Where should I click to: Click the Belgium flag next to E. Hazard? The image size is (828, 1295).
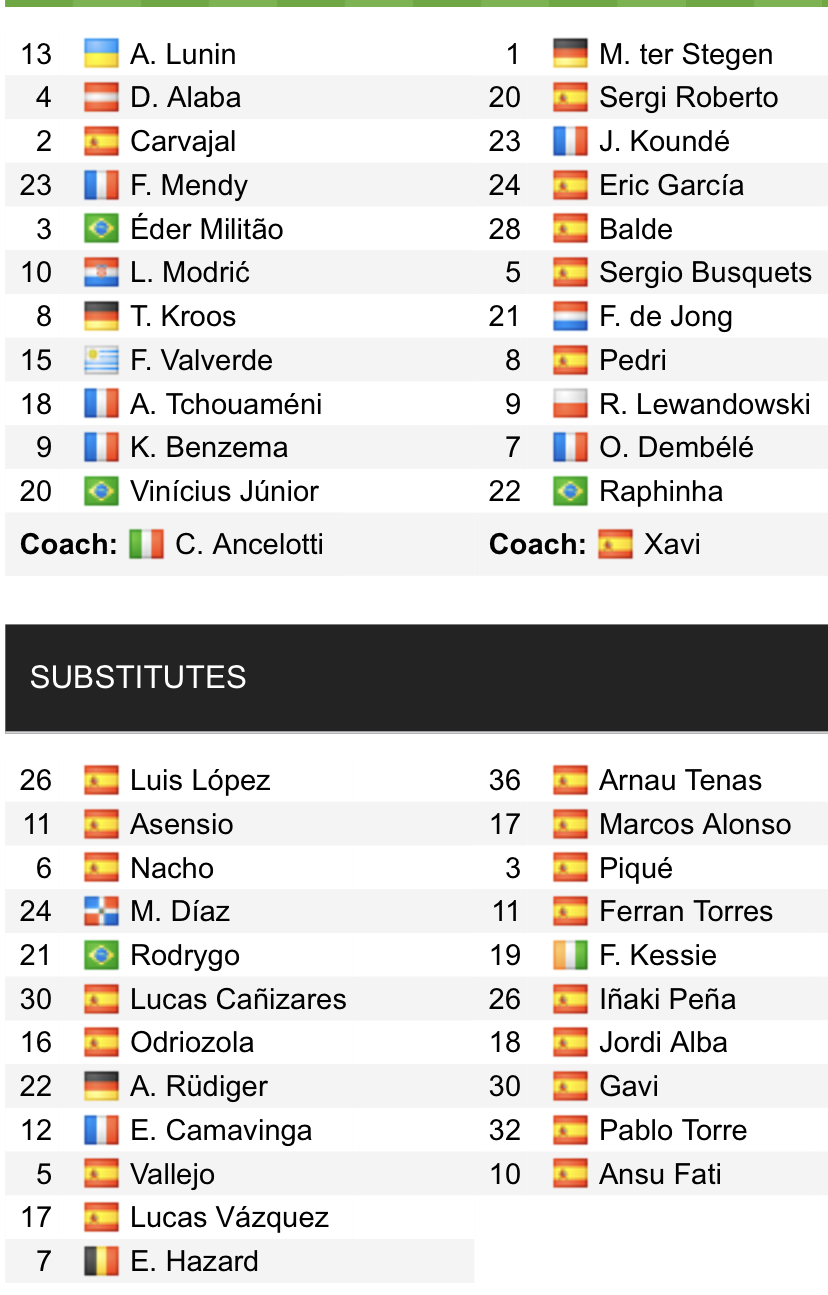point(101,1262)
